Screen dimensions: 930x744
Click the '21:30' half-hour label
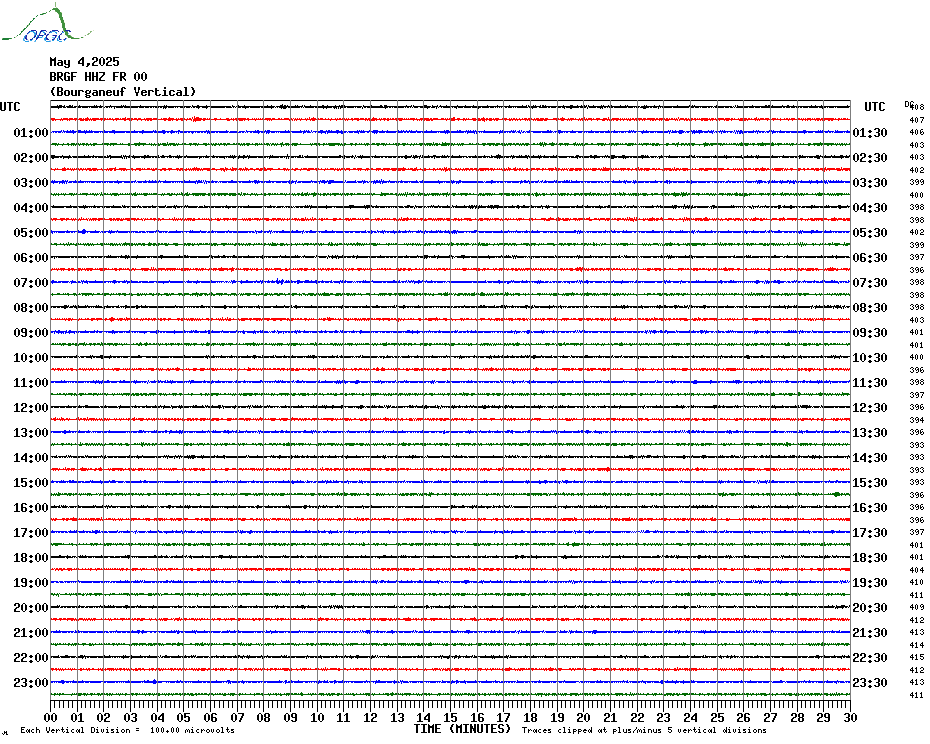(870, 632)
